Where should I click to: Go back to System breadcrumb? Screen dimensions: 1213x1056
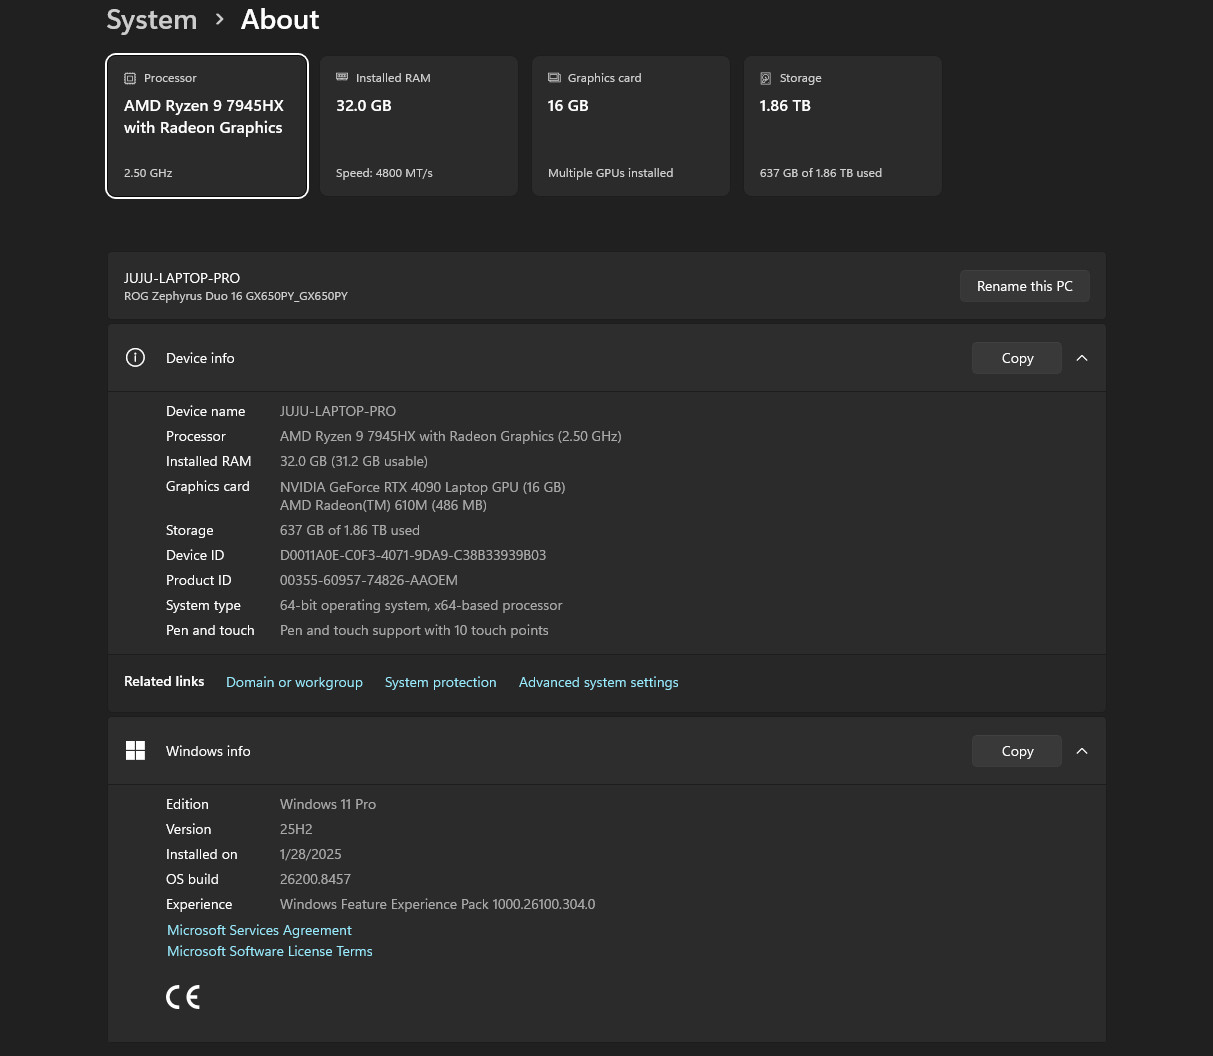tap(152, 20)
